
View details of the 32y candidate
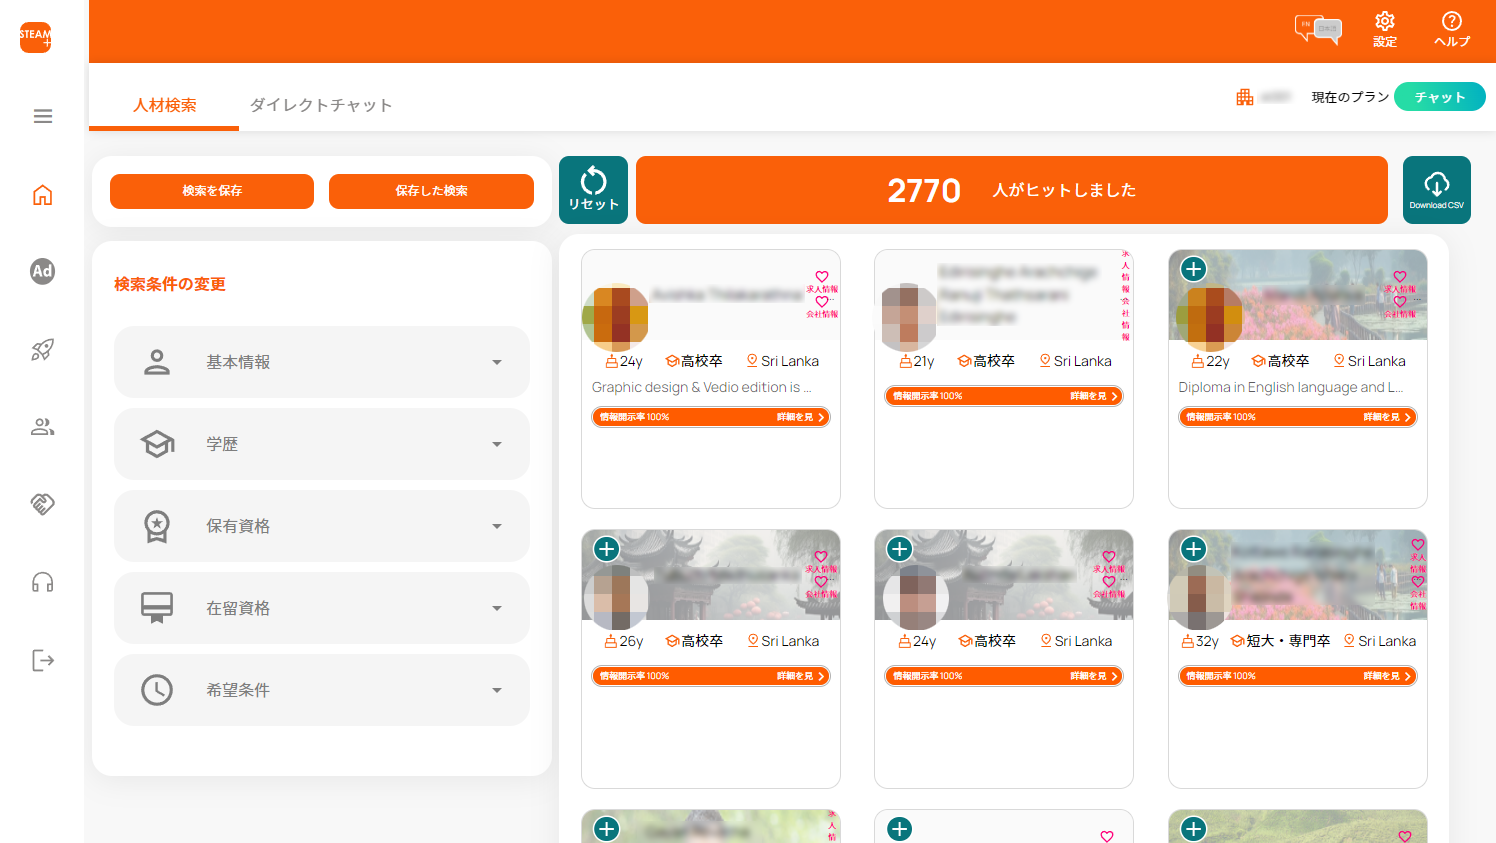click(x=1298, y=676)
